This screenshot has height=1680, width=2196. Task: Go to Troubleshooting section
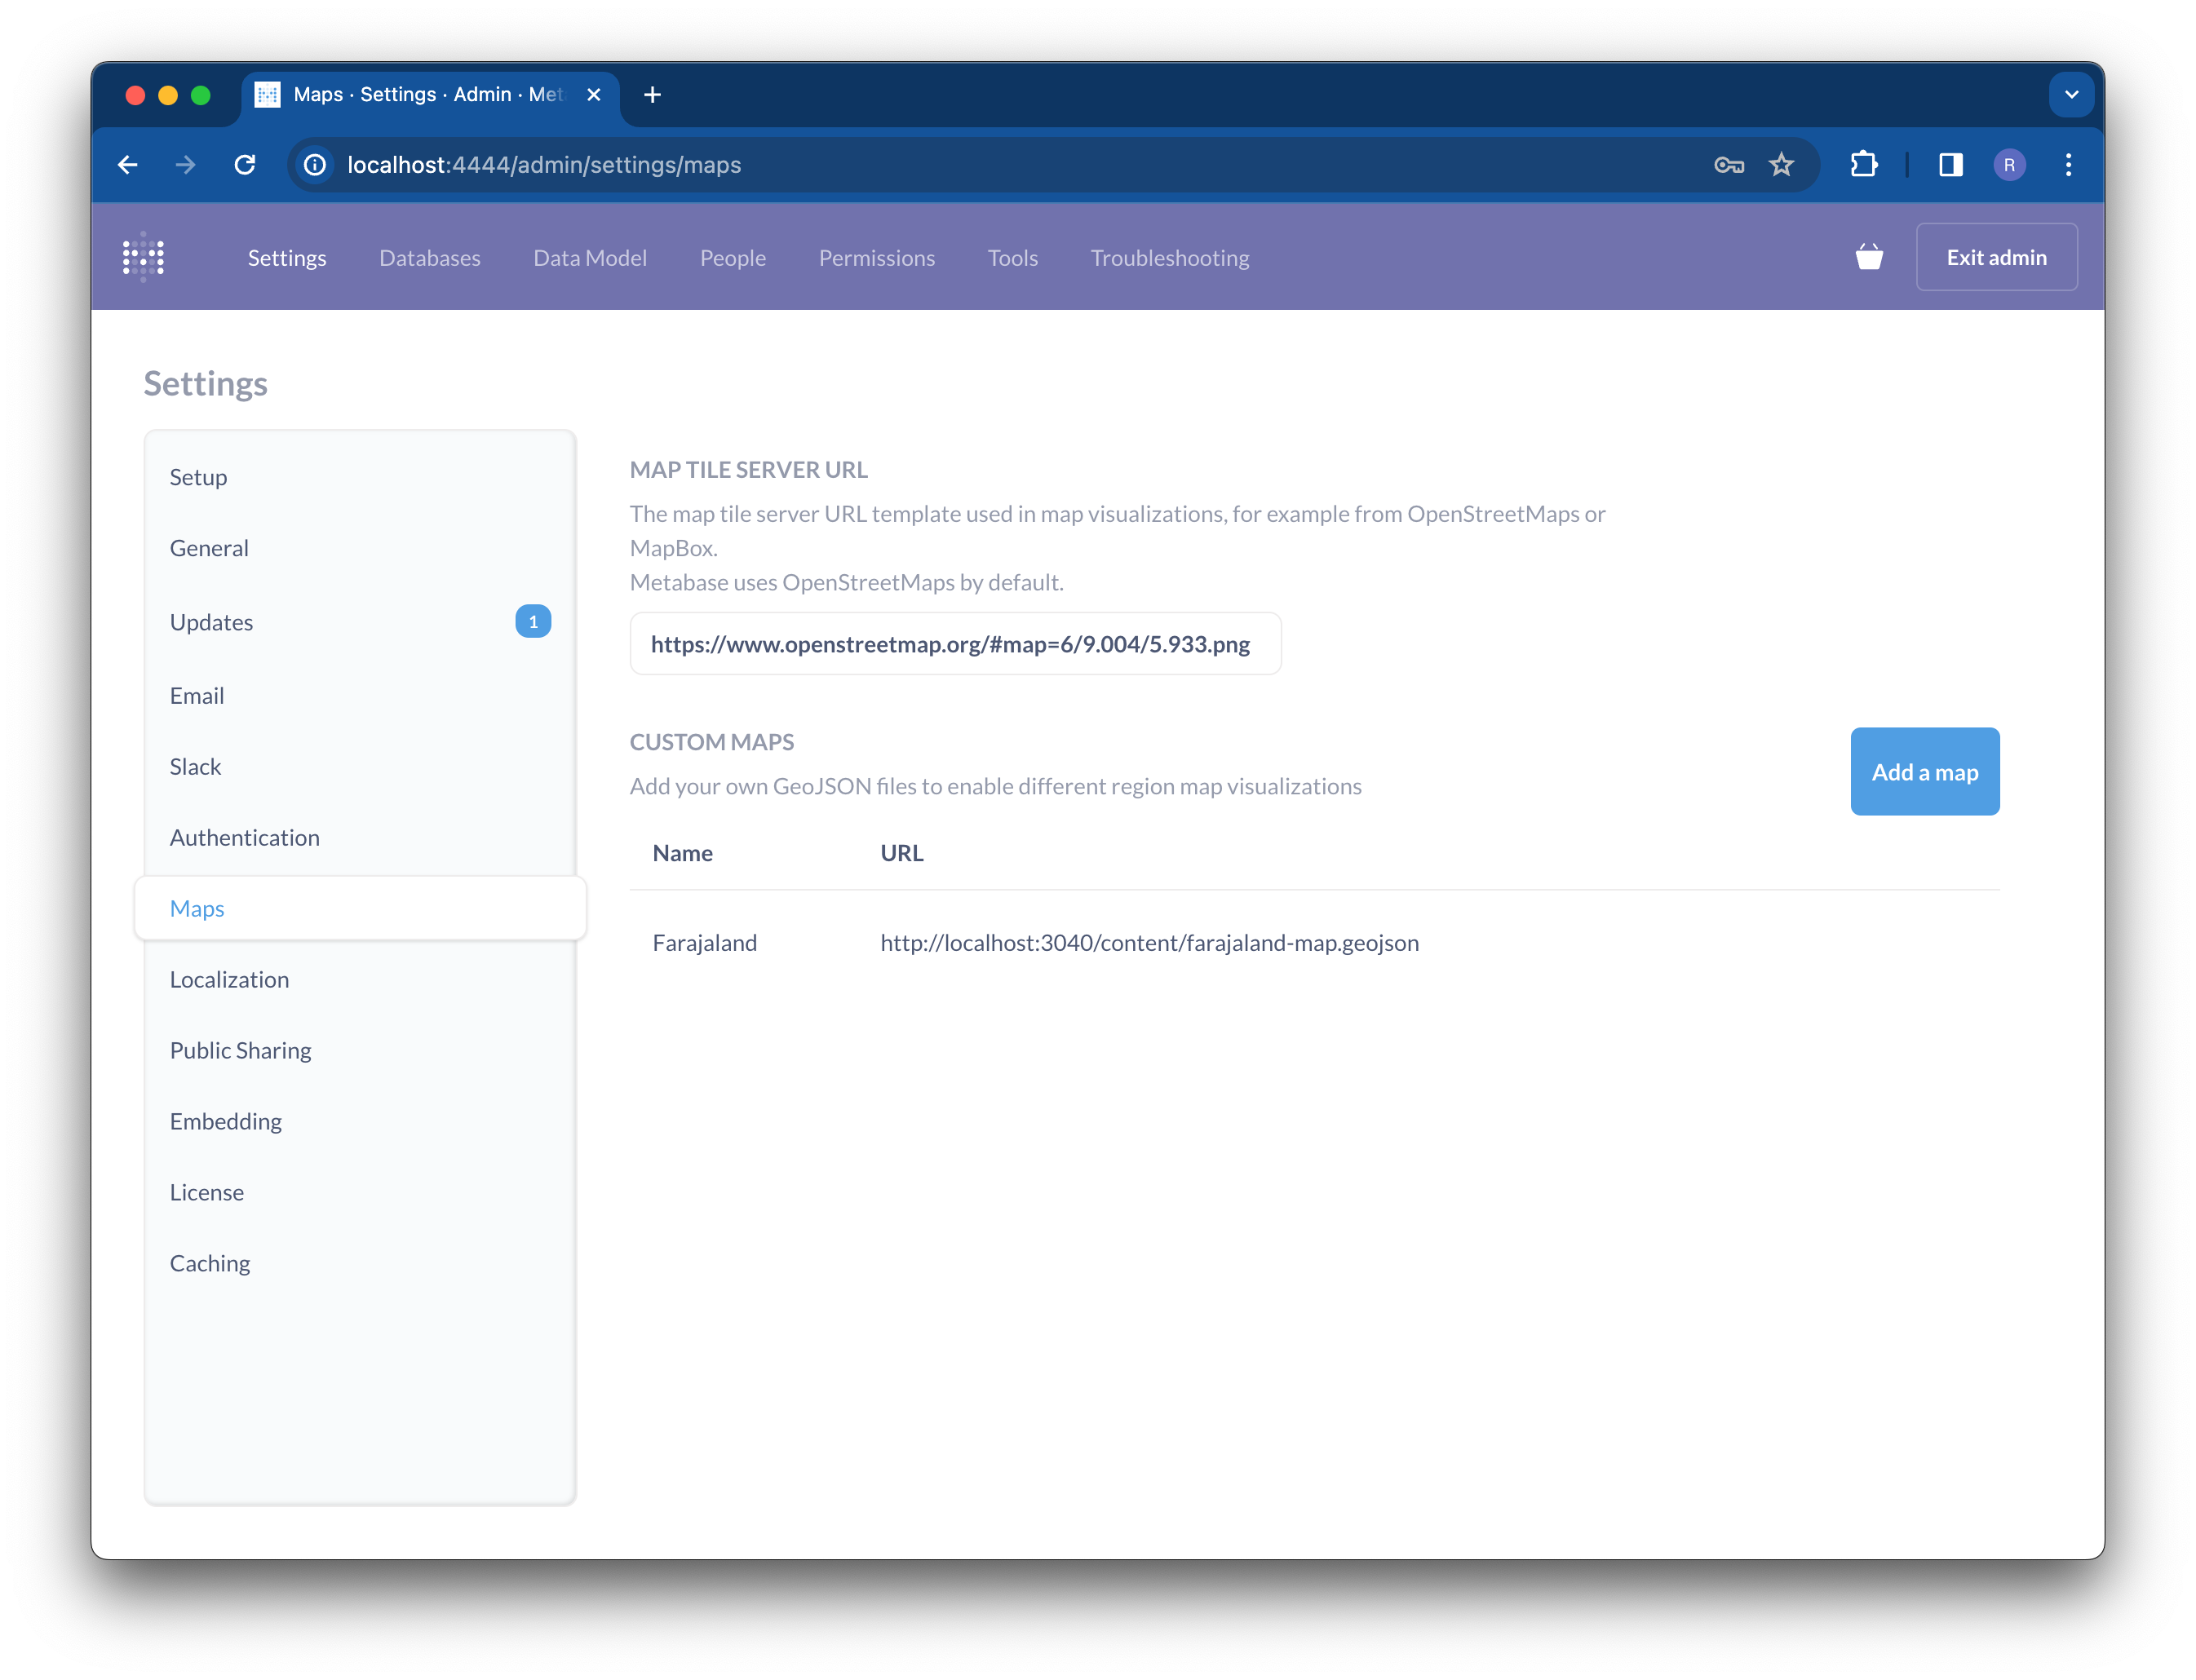click(1169, 258)
